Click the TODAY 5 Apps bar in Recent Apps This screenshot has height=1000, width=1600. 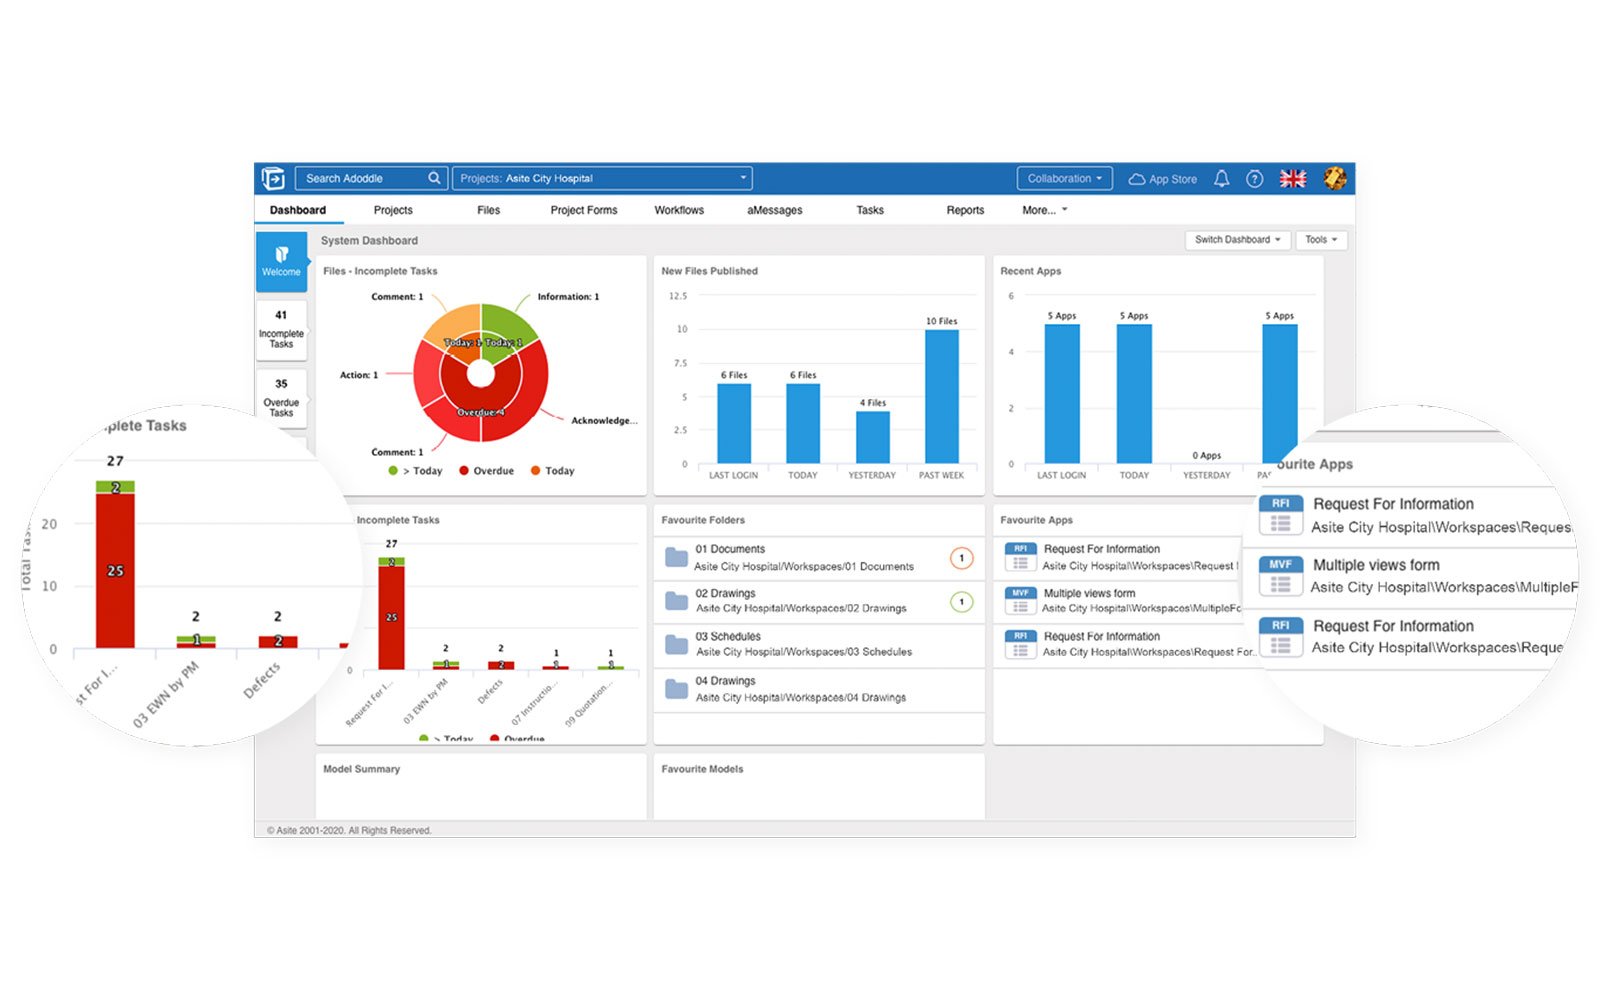click(1134, 394)
